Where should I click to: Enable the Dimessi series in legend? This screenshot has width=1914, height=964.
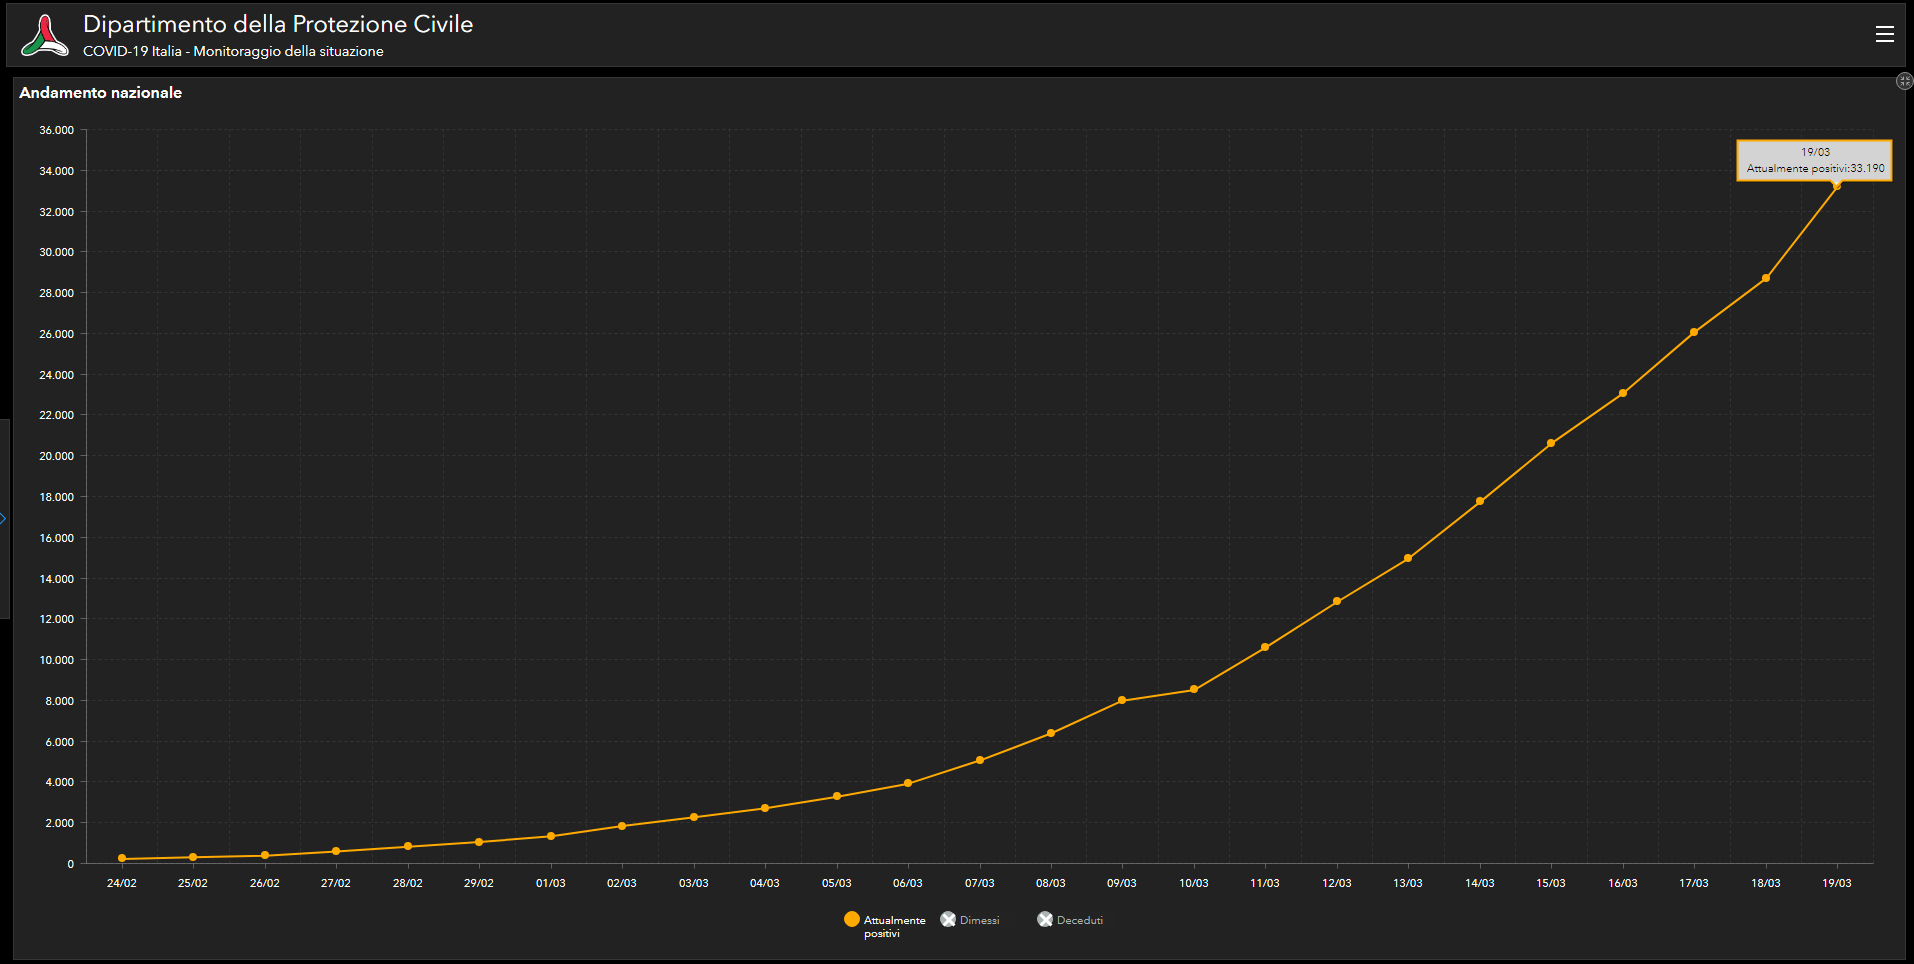[x=970, y=920]
